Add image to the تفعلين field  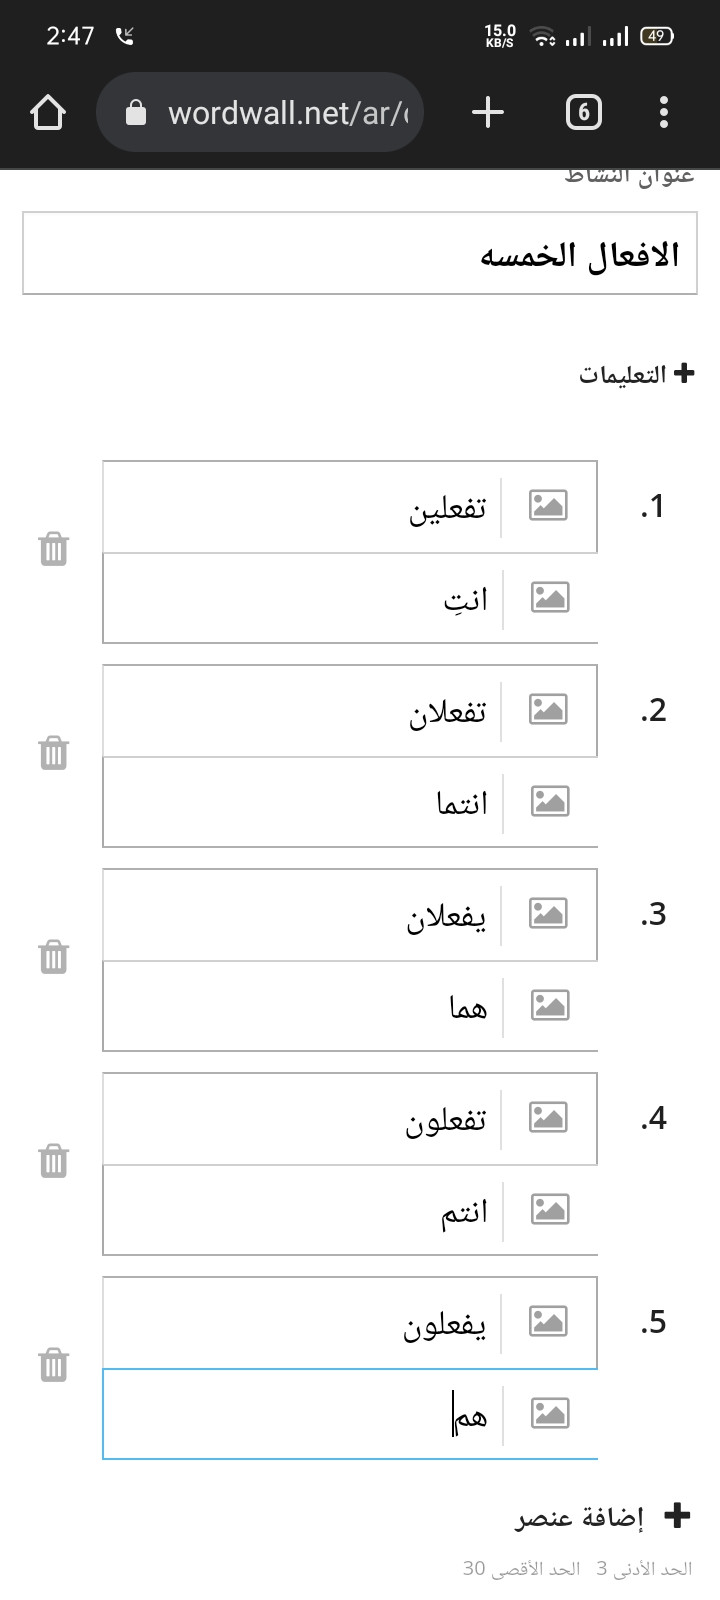[548, 506]
